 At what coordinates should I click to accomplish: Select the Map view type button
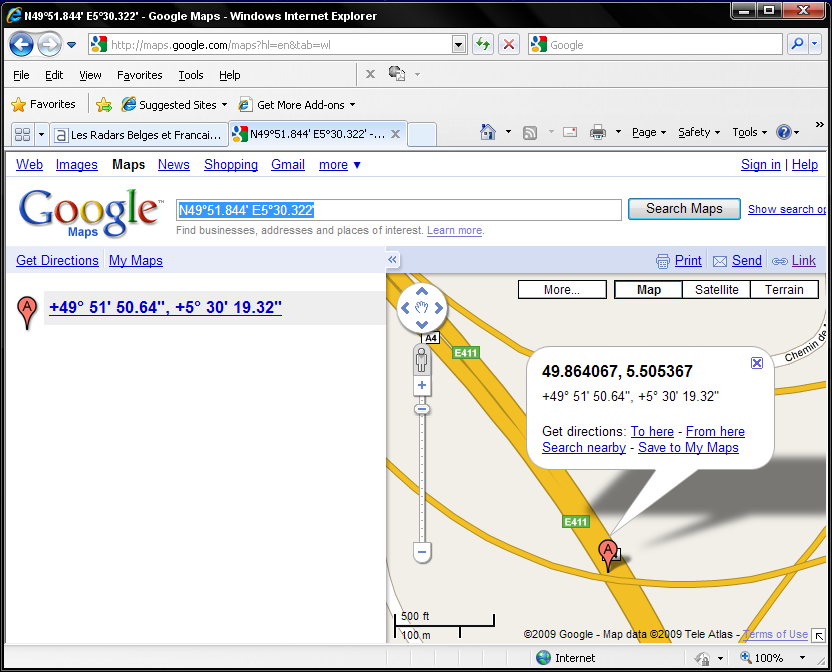[649, 290]
